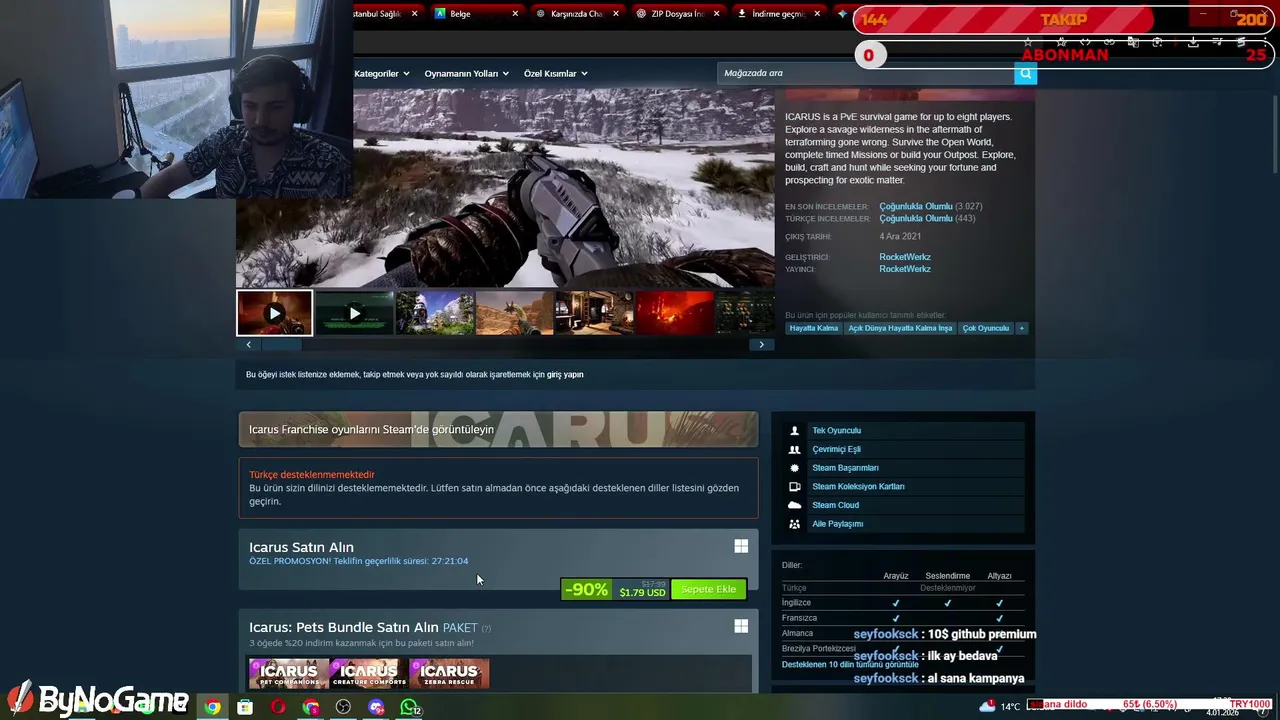This screenshot has width=1280, height=720.
Task: Select the Çok Oyunculu tag
Action: point(986,328)
